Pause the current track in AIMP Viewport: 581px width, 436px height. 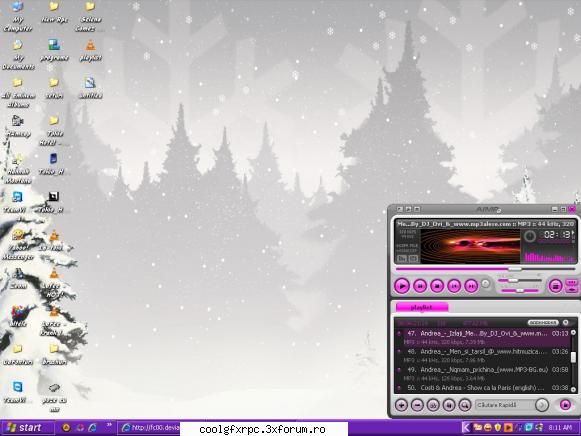pos(420,286)
